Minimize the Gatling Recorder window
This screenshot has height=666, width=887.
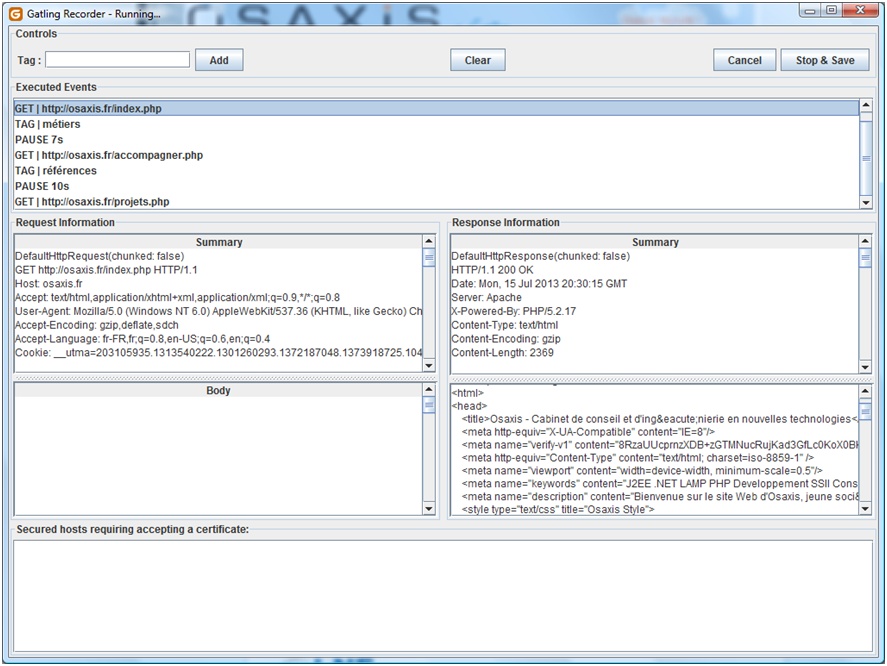click(810, 10)
